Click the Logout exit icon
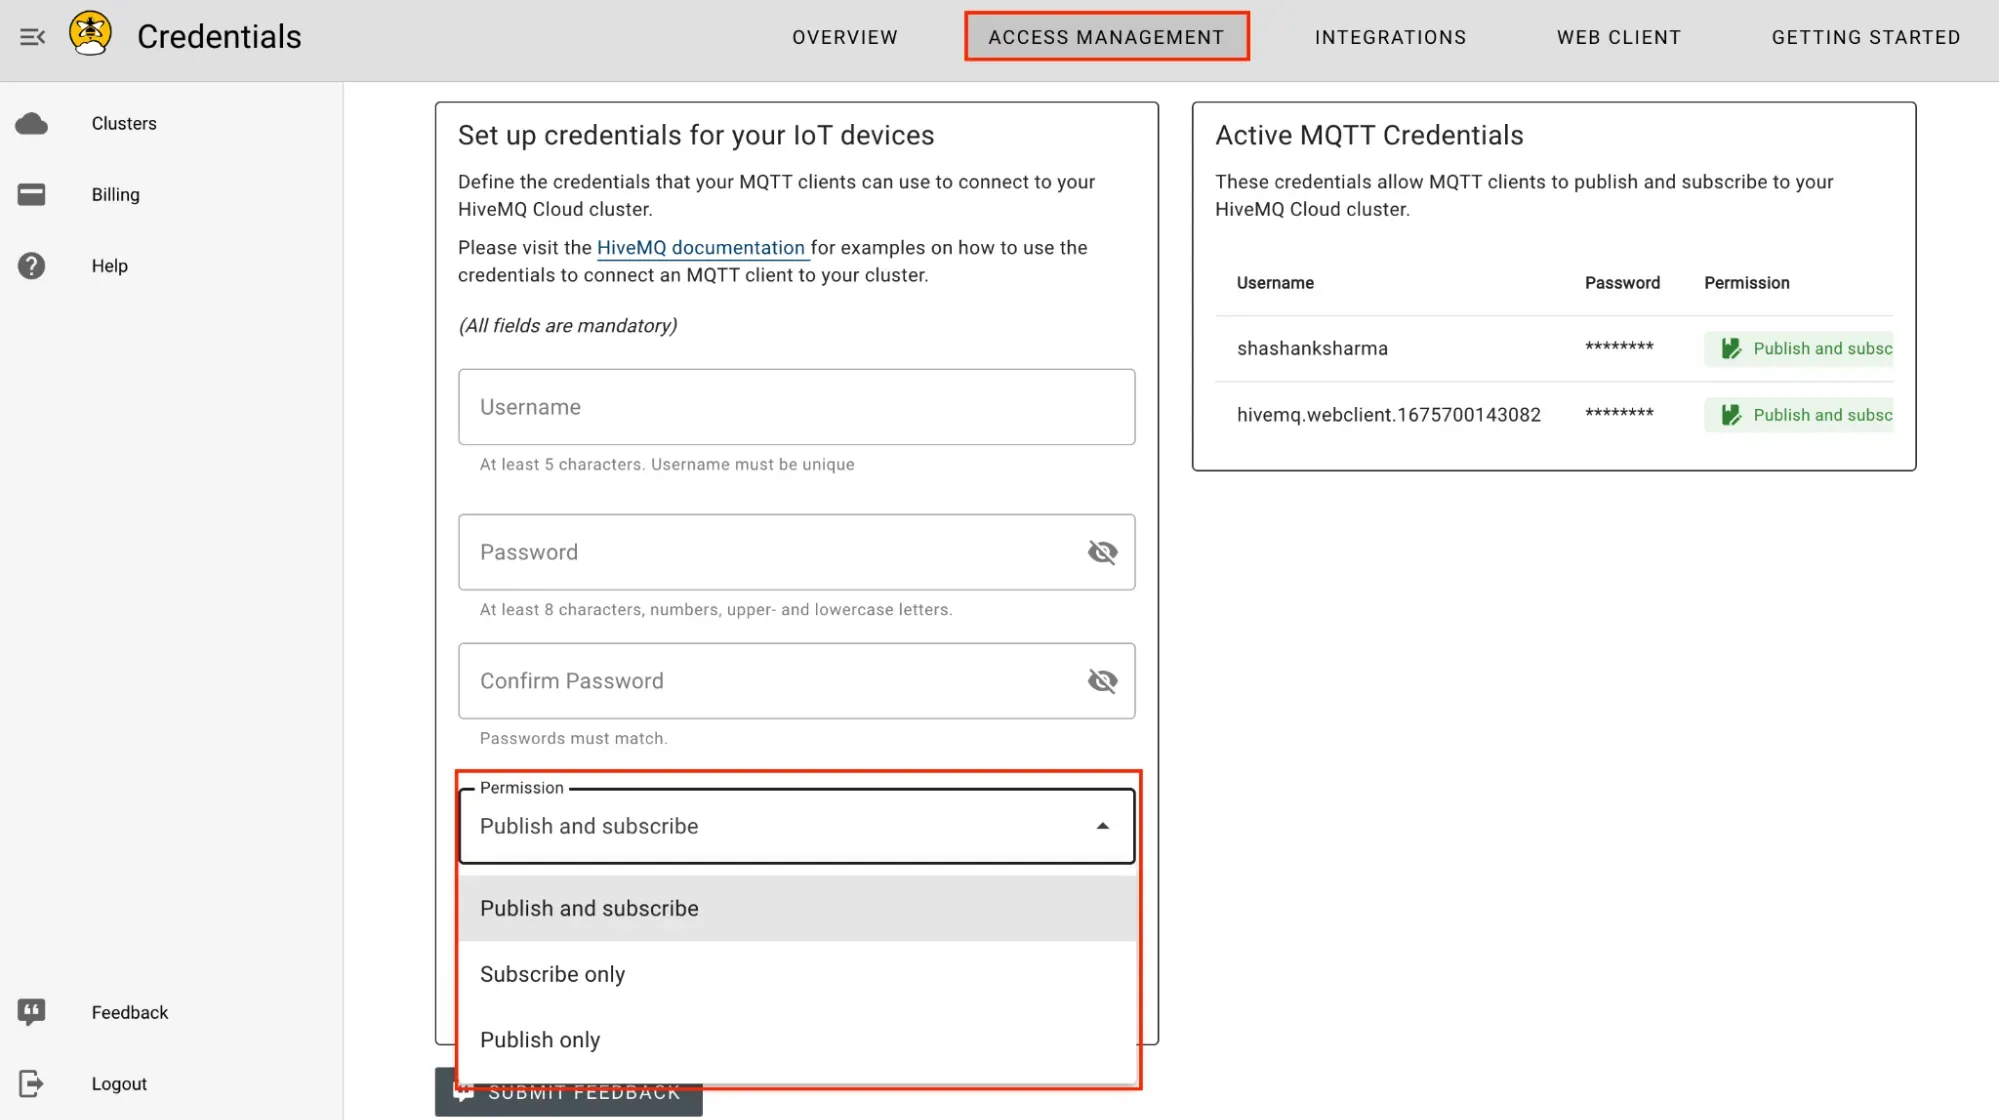Screen dimensions: 1999x1120 tap(31, 1083)
